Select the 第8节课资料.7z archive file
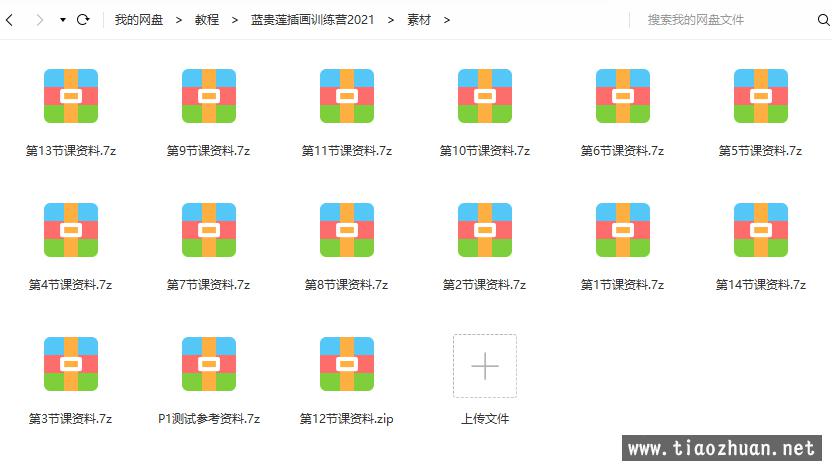The height and width of the screenshot is (468, 832). coord(347,230)
